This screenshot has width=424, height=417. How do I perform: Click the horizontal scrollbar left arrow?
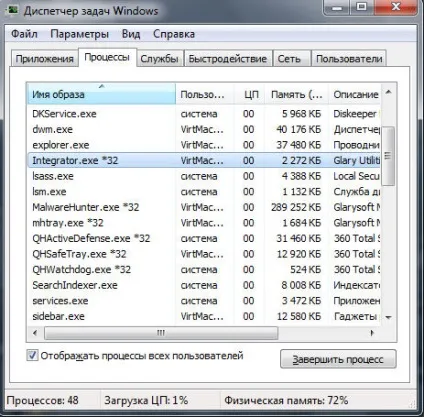(x=35, y=332)
